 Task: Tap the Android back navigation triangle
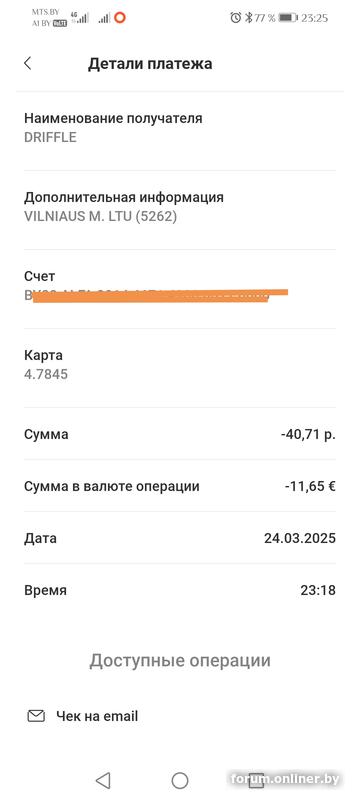coord(103,780)
